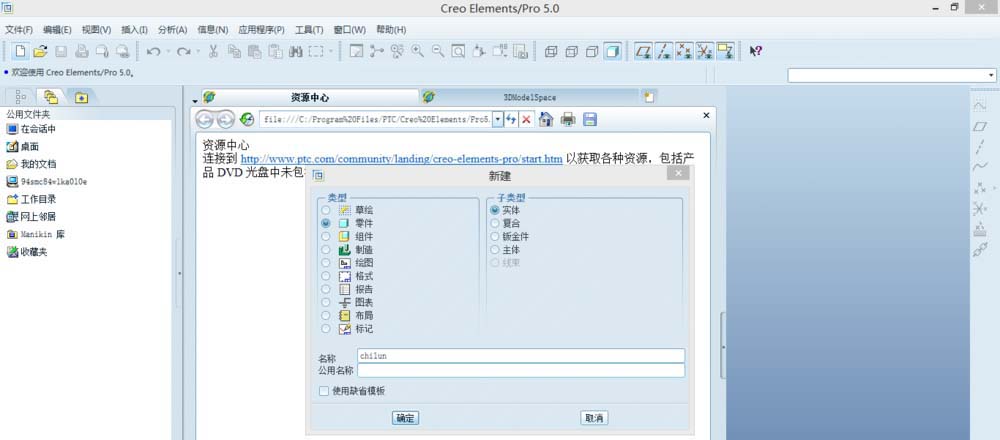The height and width of the screenshot is (440, 1000).
Task: Click the New file toolbar icon
Action: [20, 52]
